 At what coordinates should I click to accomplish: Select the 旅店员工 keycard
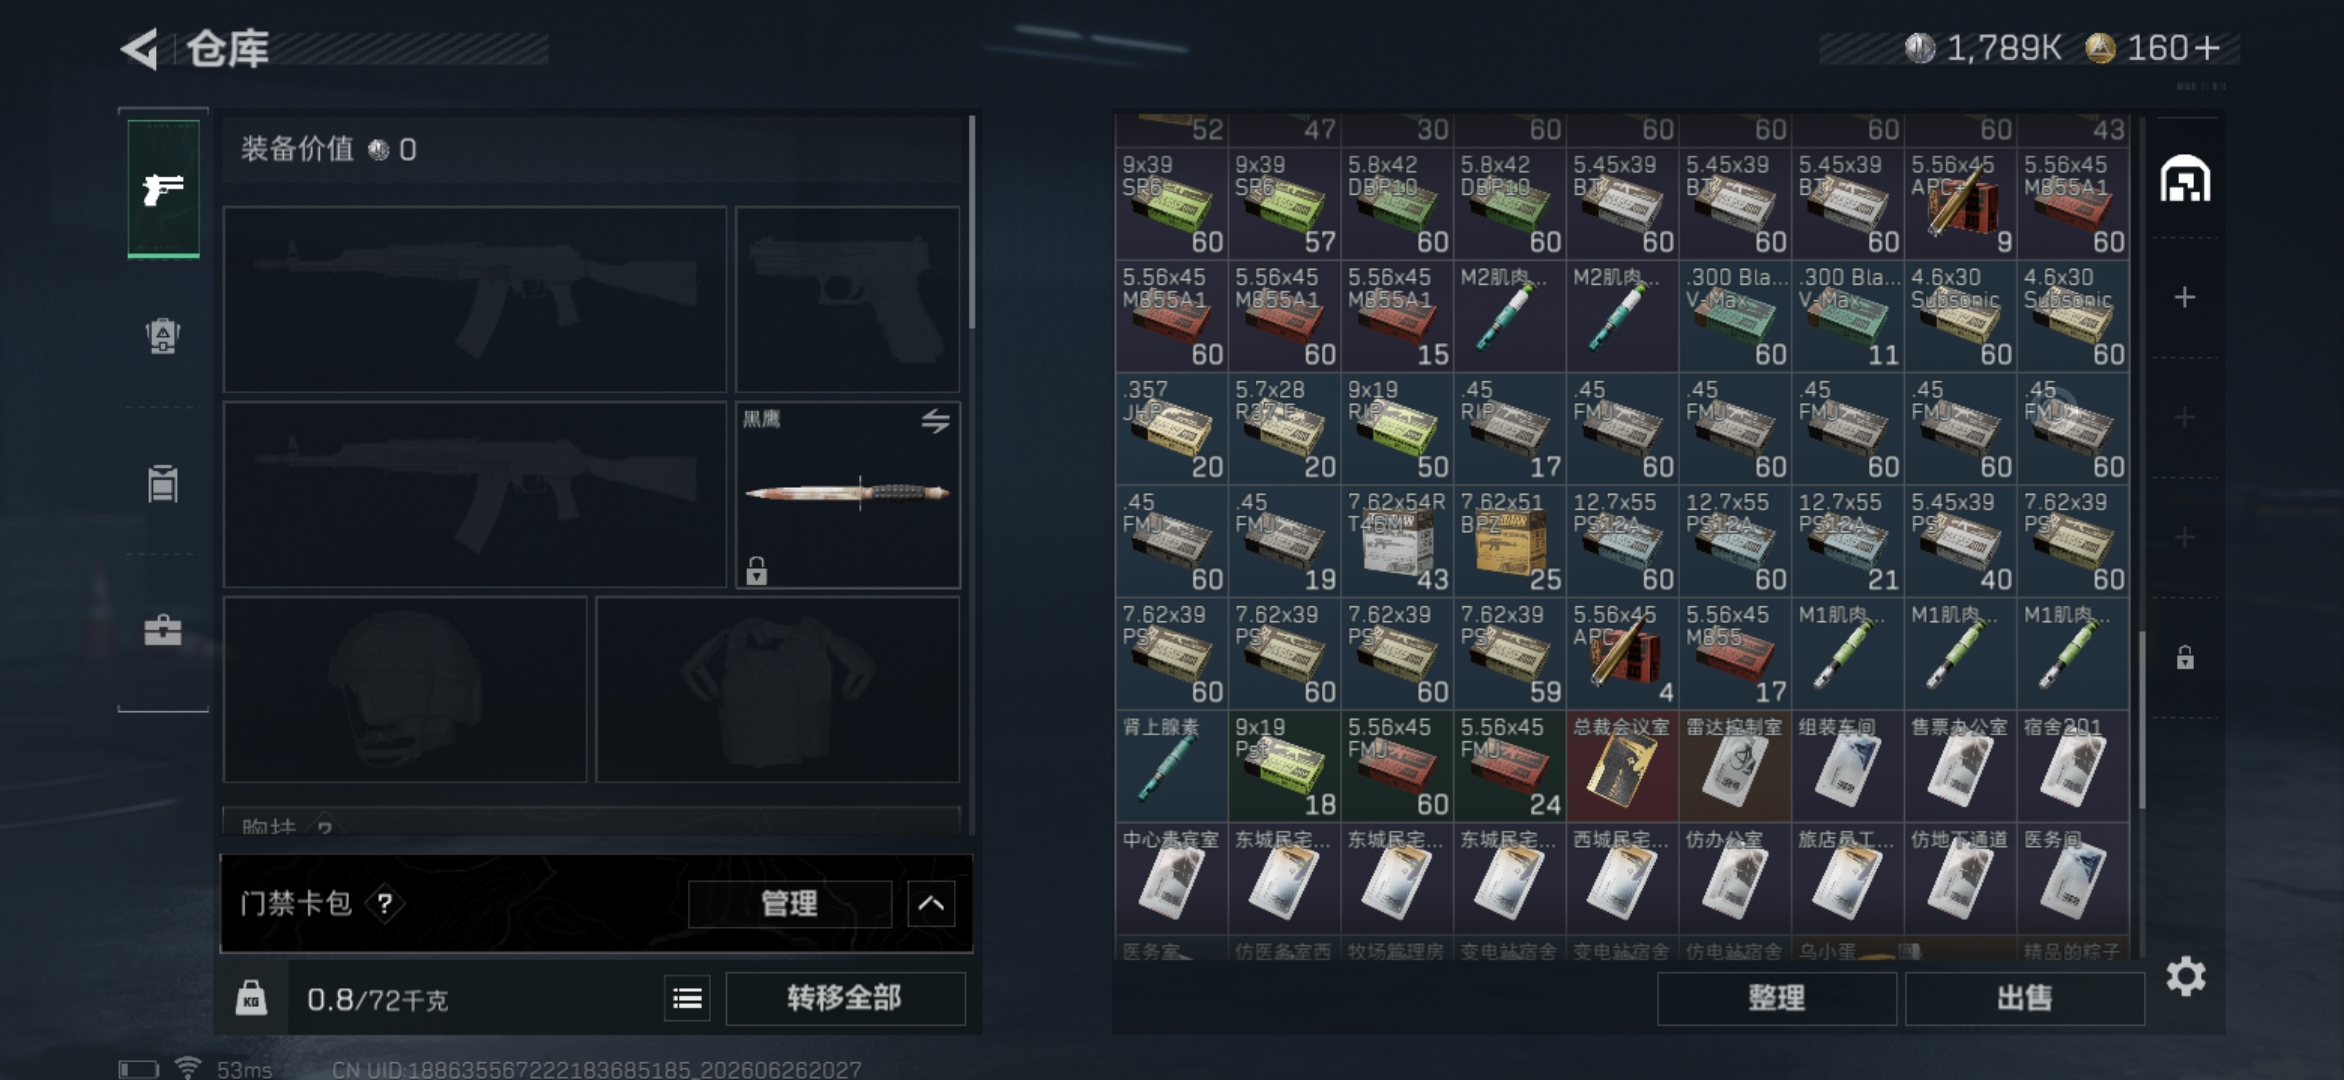click(x=1848, y=879)
